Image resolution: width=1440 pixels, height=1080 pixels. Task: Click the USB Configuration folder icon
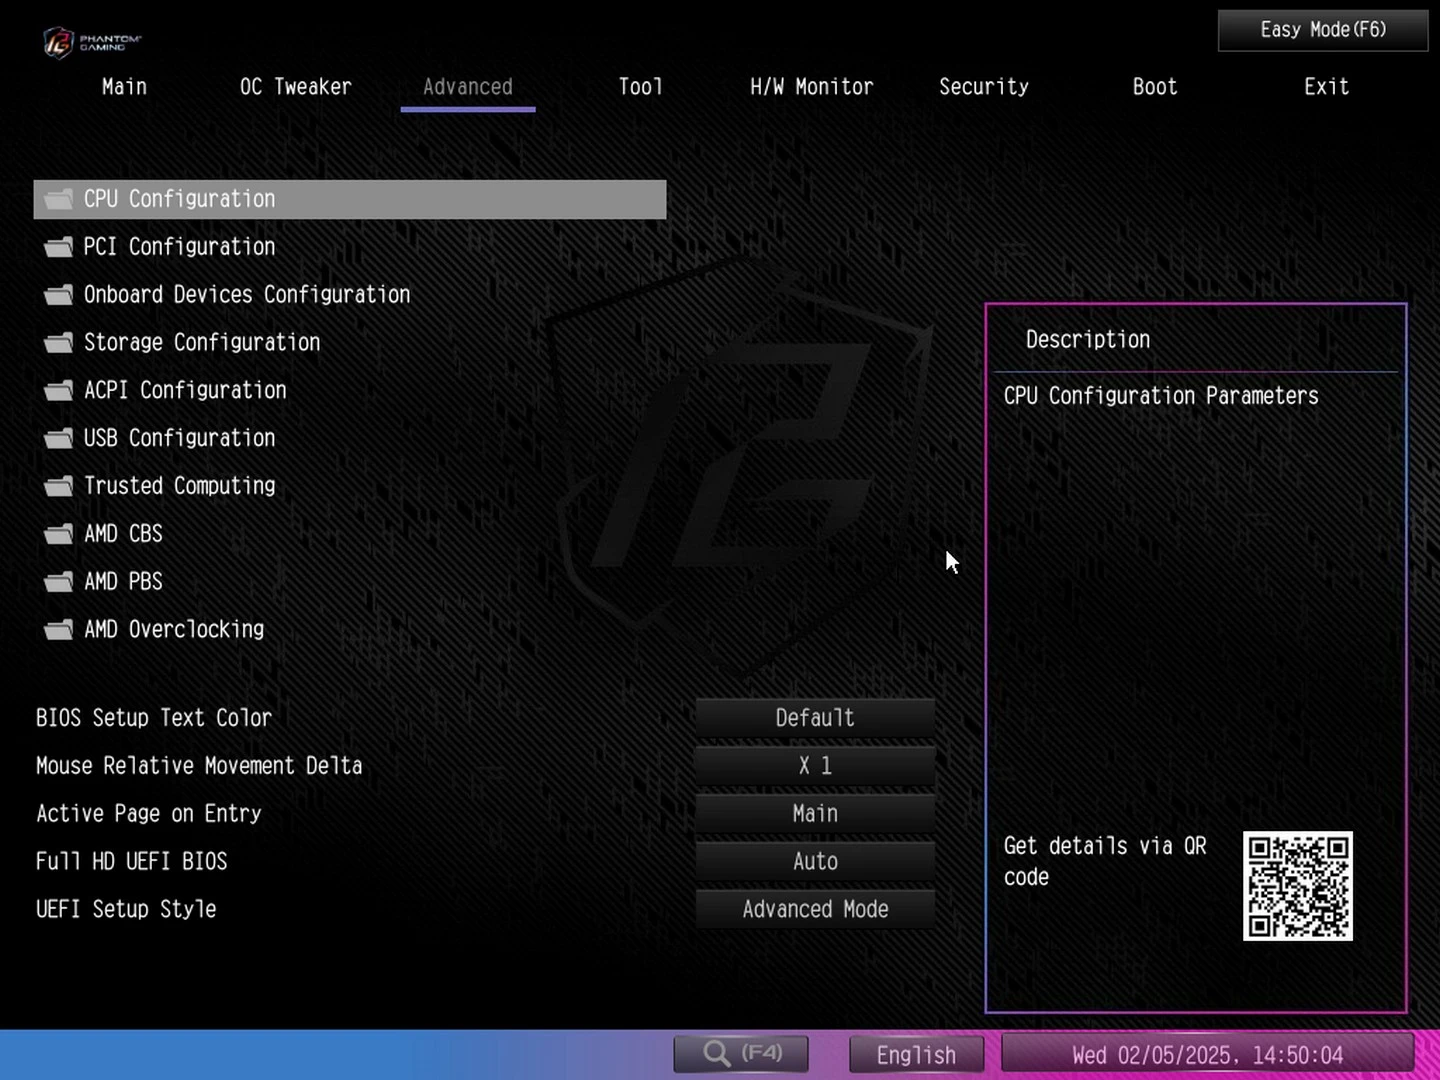(59, 439)
